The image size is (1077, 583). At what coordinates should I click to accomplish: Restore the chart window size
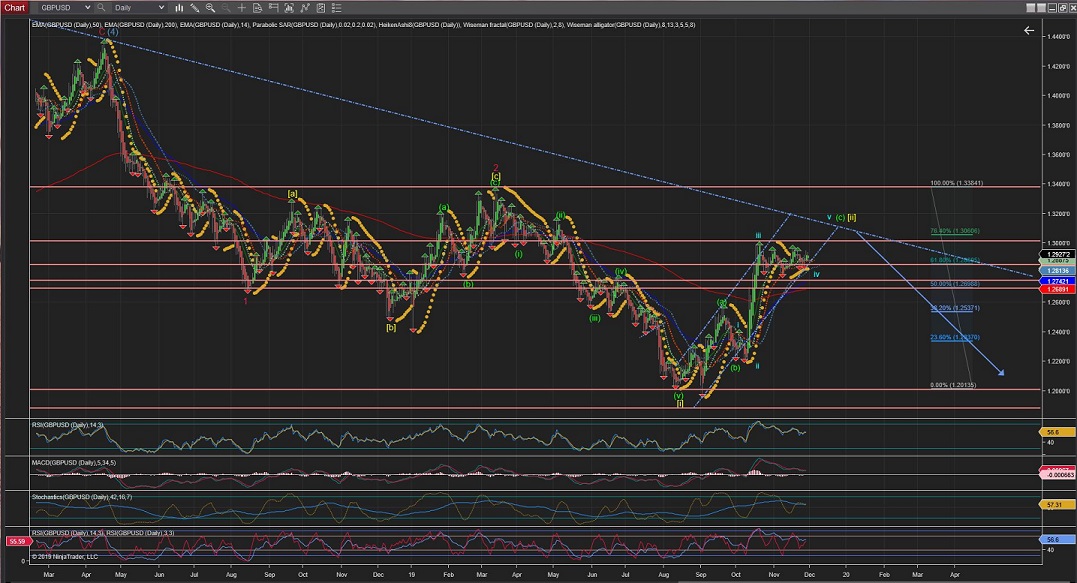coord(1063,8)
